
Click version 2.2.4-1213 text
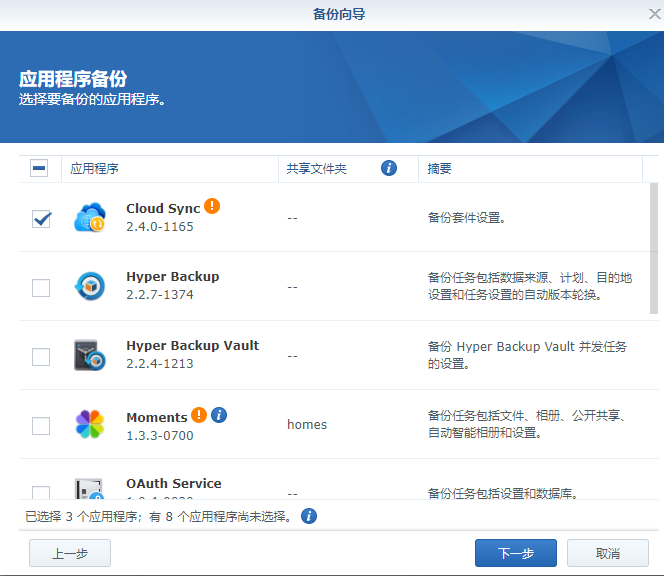coord(160,363)
